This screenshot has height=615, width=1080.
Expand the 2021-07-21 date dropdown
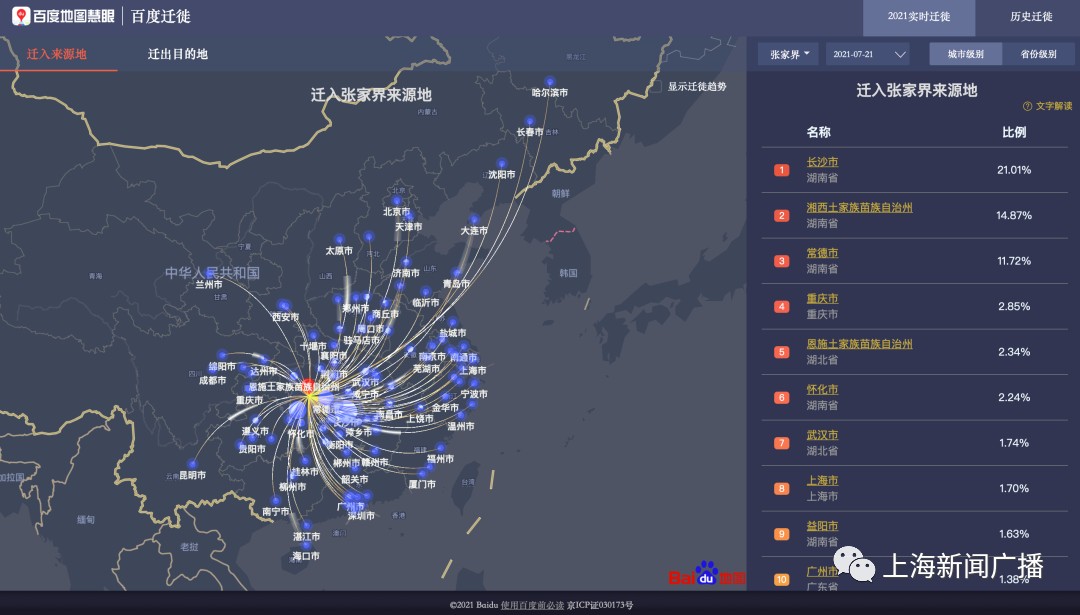pos(867,53)
